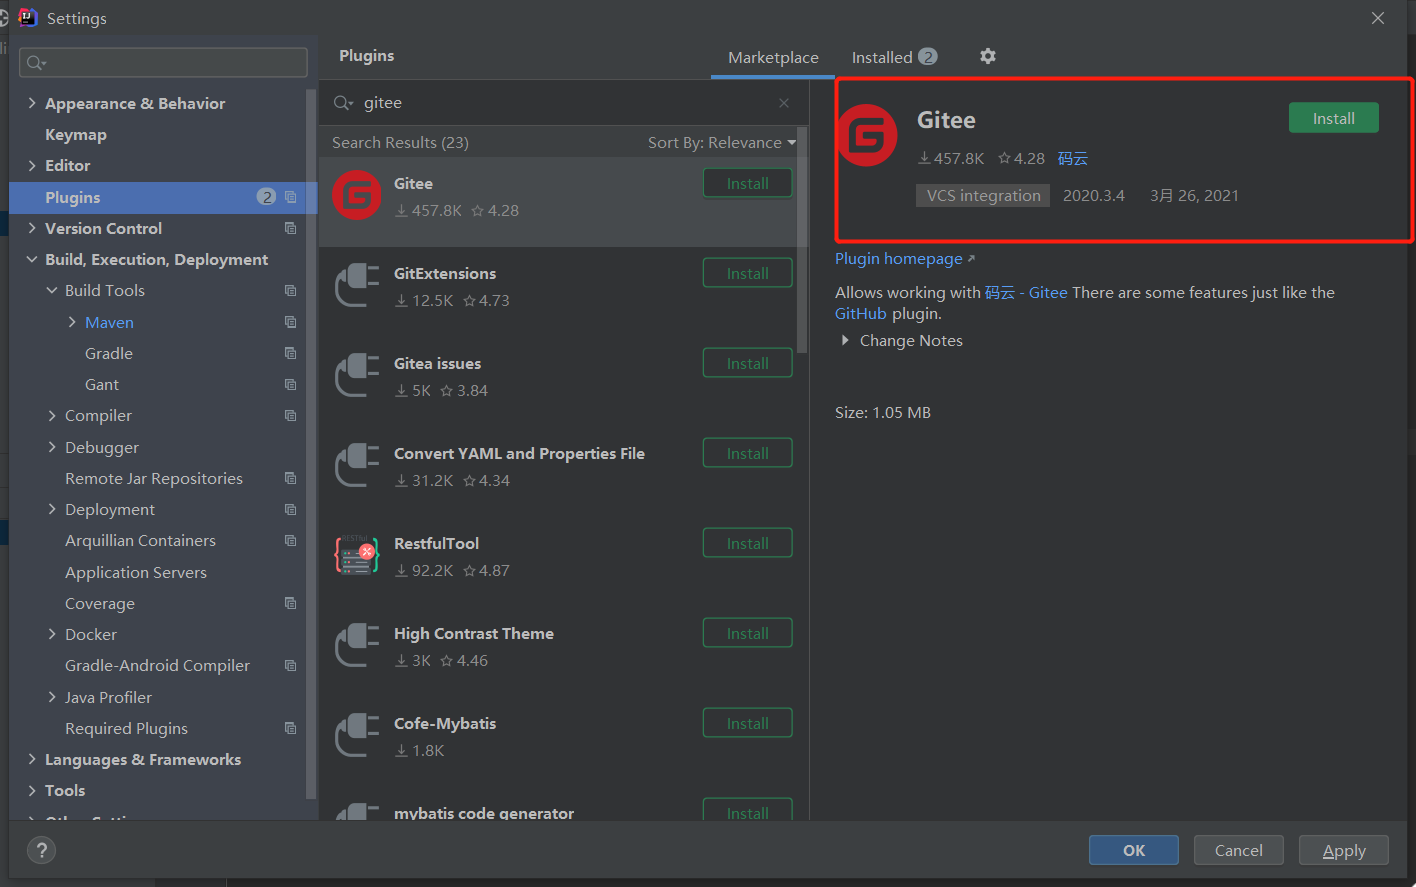
Task: Expand the Compiler settings node
Action: [52, 415]
